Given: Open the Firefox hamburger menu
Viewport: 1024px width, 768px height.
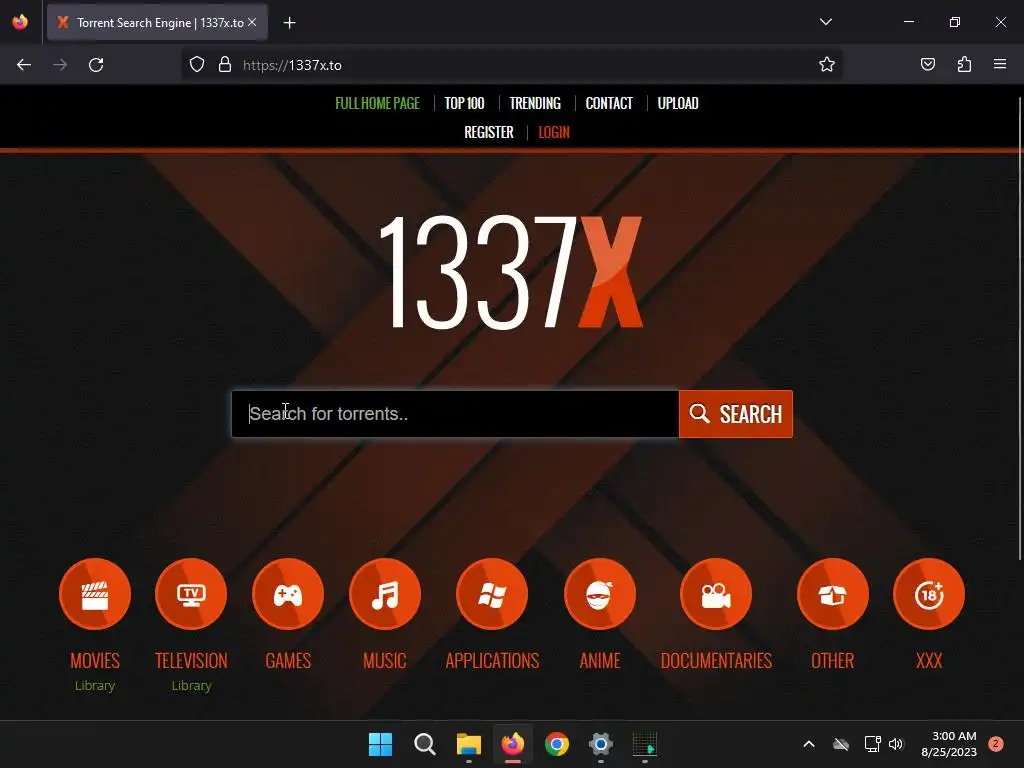Looking at the screenshot, I should coord(1000,64).
